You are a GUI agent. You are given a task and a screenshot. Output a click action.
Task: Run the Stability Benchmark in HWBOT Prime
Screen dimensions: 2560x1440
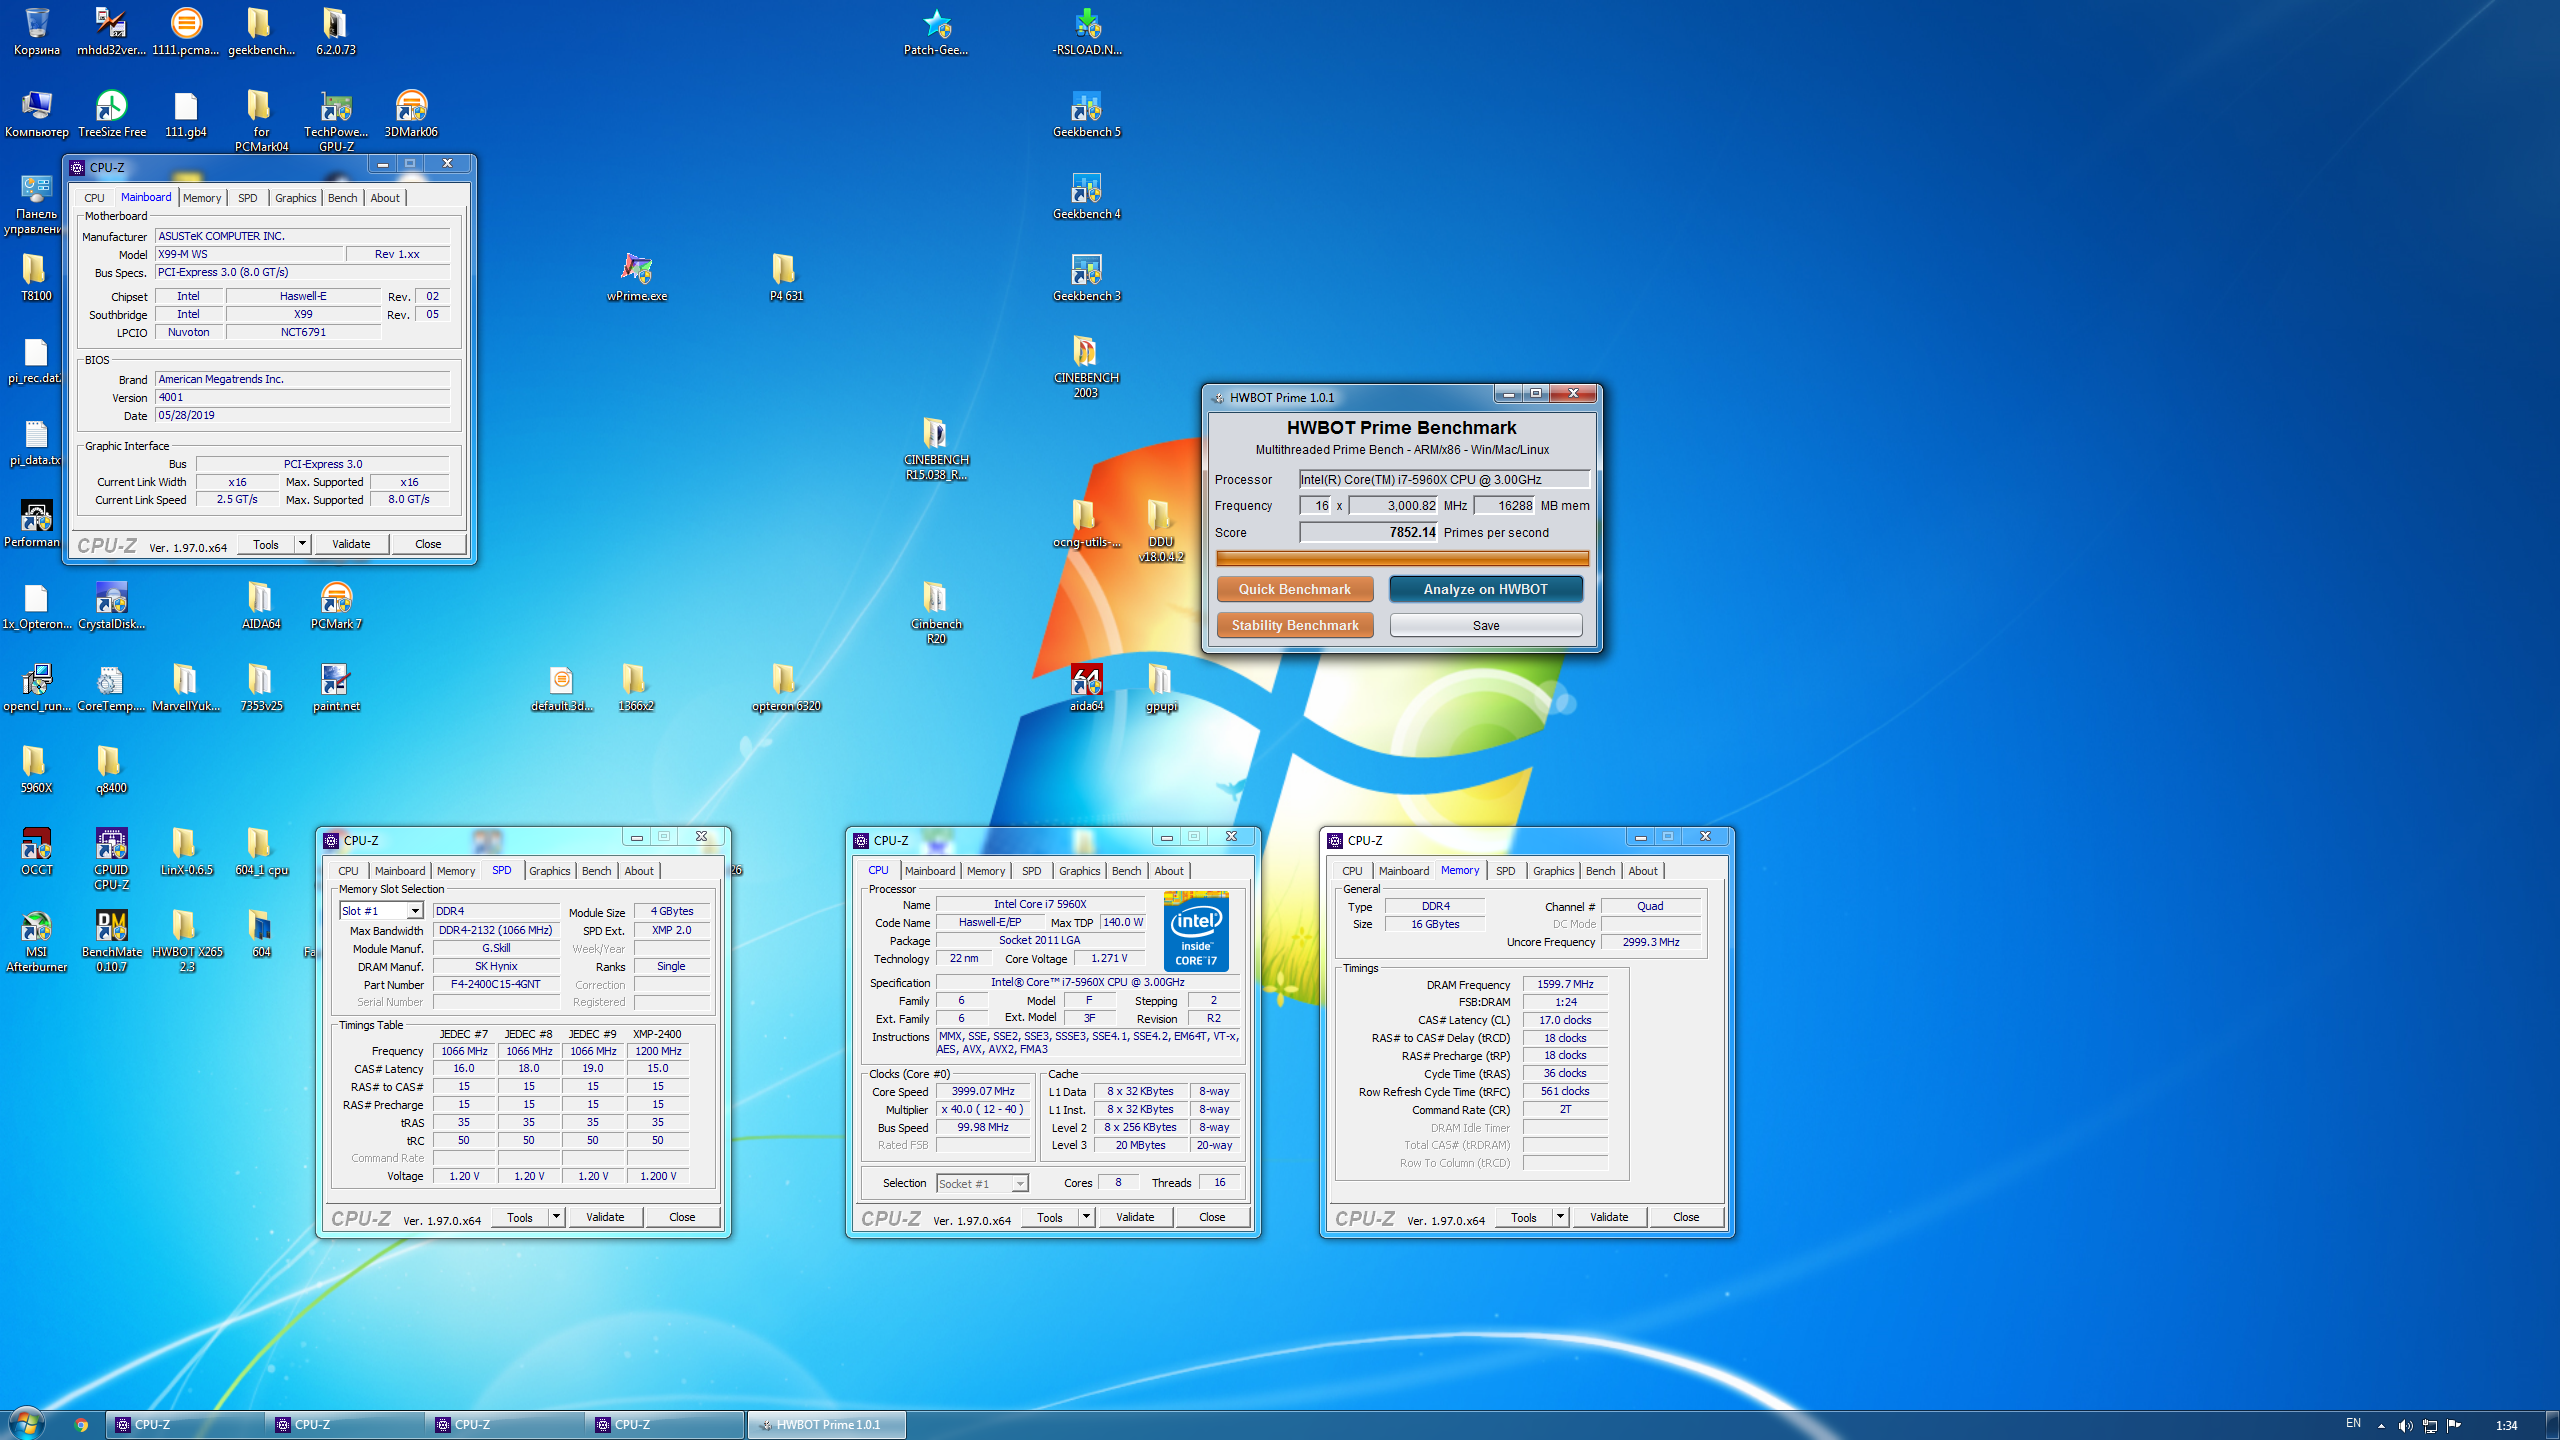tap(1295, 625)
